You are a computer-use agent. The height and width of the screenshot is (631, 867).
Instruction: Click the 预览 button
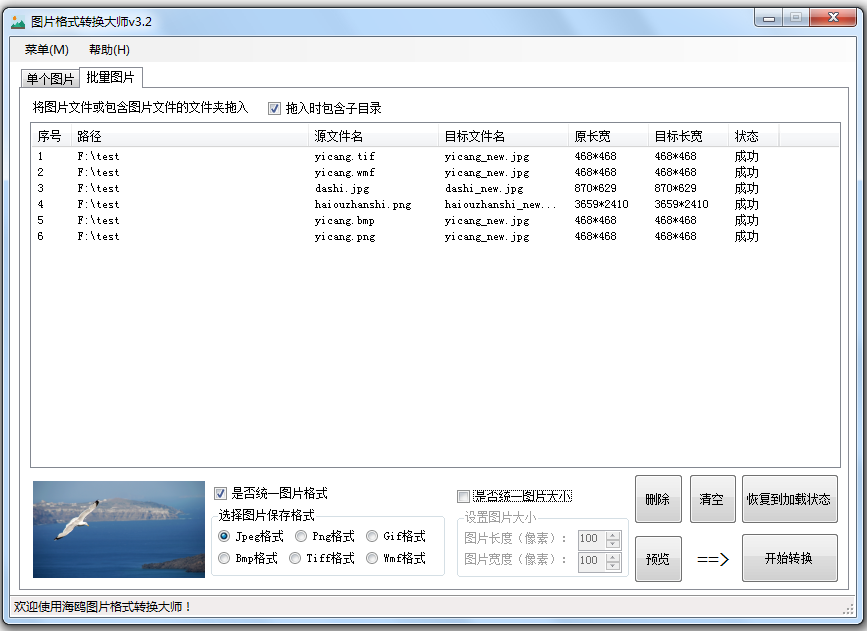(x=658, y=559)
